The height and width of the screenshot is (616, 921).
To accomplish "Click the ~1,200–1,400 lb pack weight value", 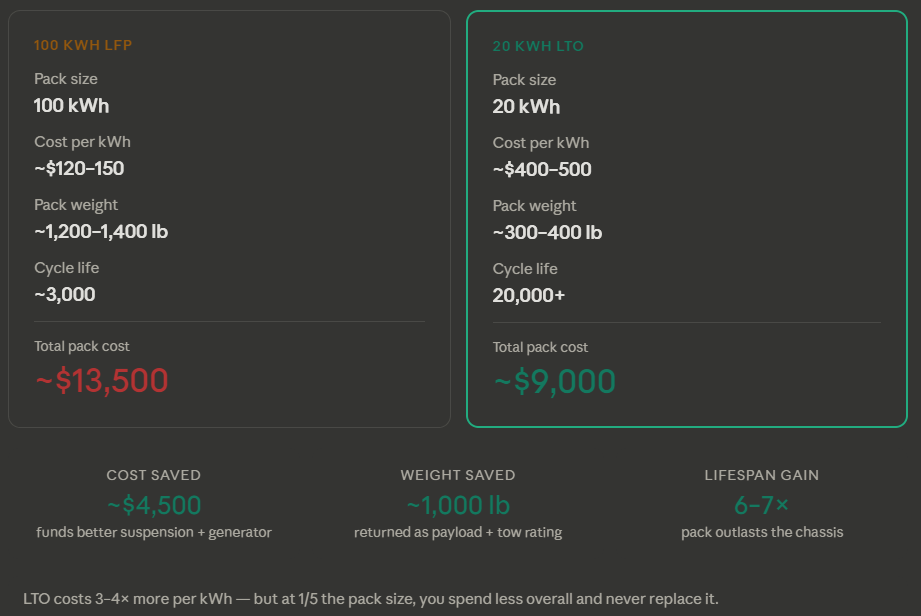I will click(101, 231).
